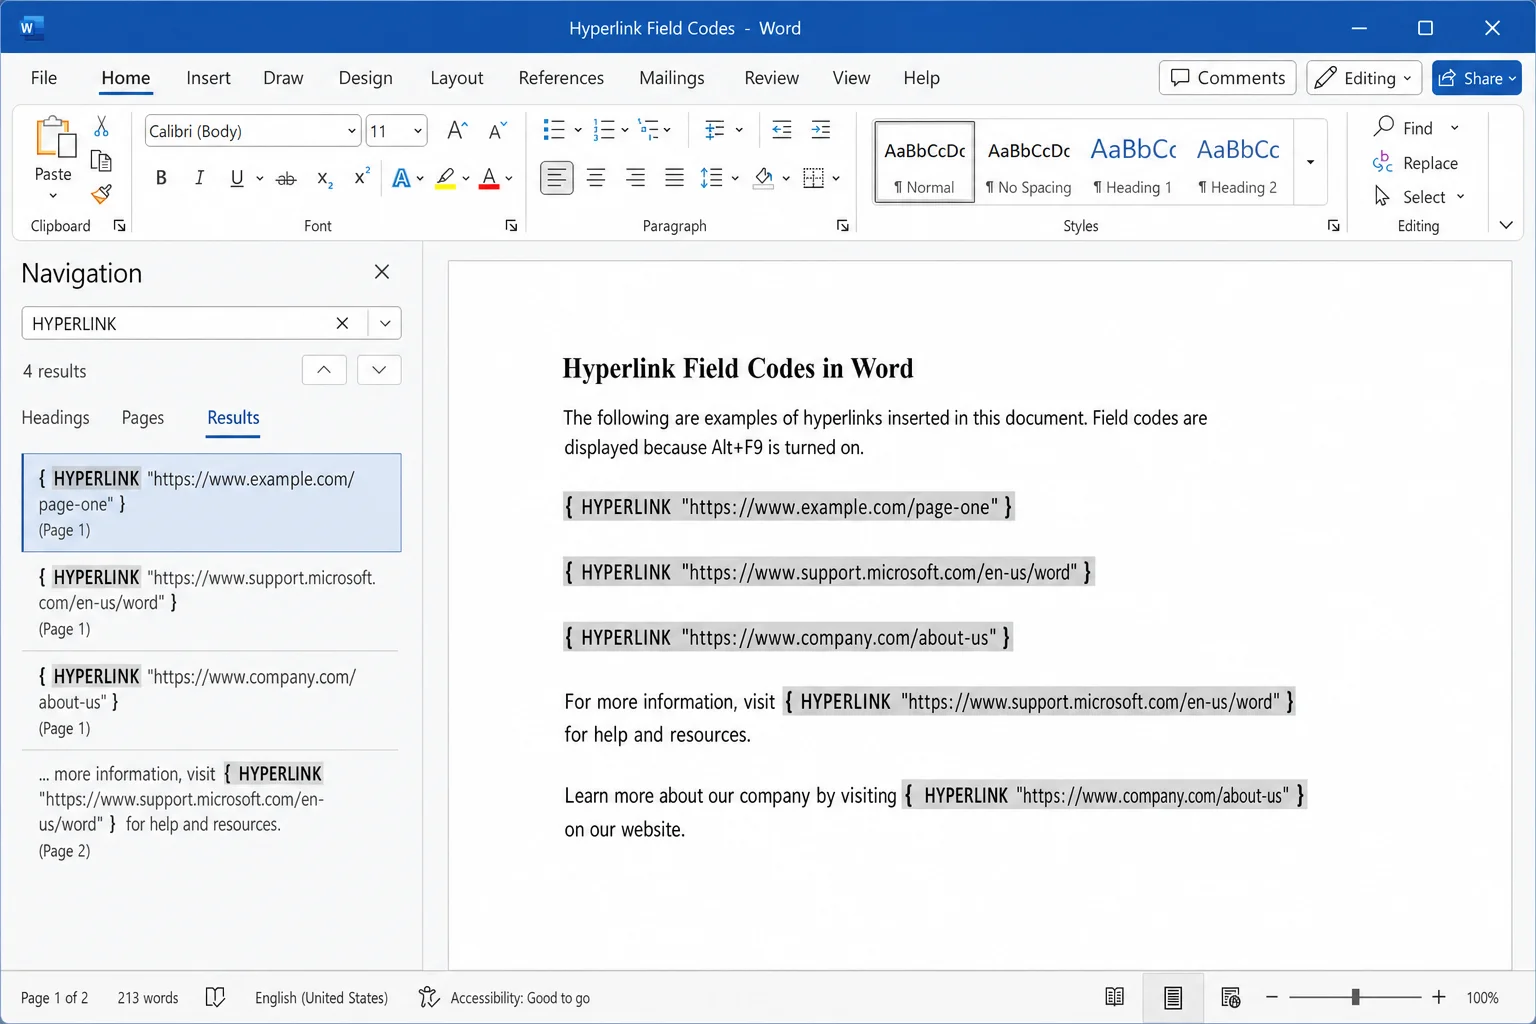Click the Comments button
Screen dimensions: 1536x1024
[1227, 78]
